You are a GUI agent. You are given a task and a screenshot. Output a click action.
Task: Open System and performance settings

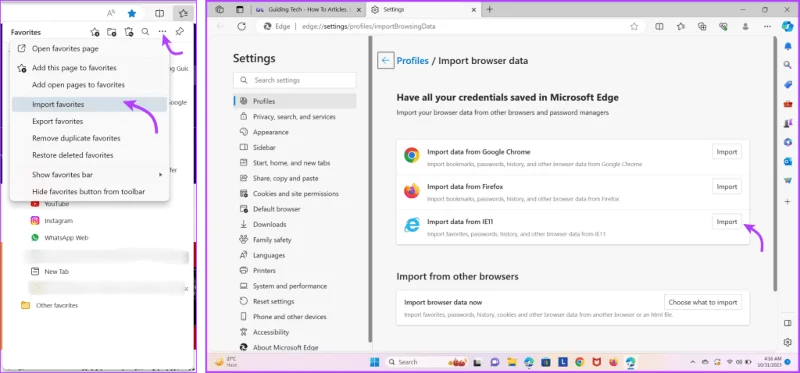coord(294,286)
